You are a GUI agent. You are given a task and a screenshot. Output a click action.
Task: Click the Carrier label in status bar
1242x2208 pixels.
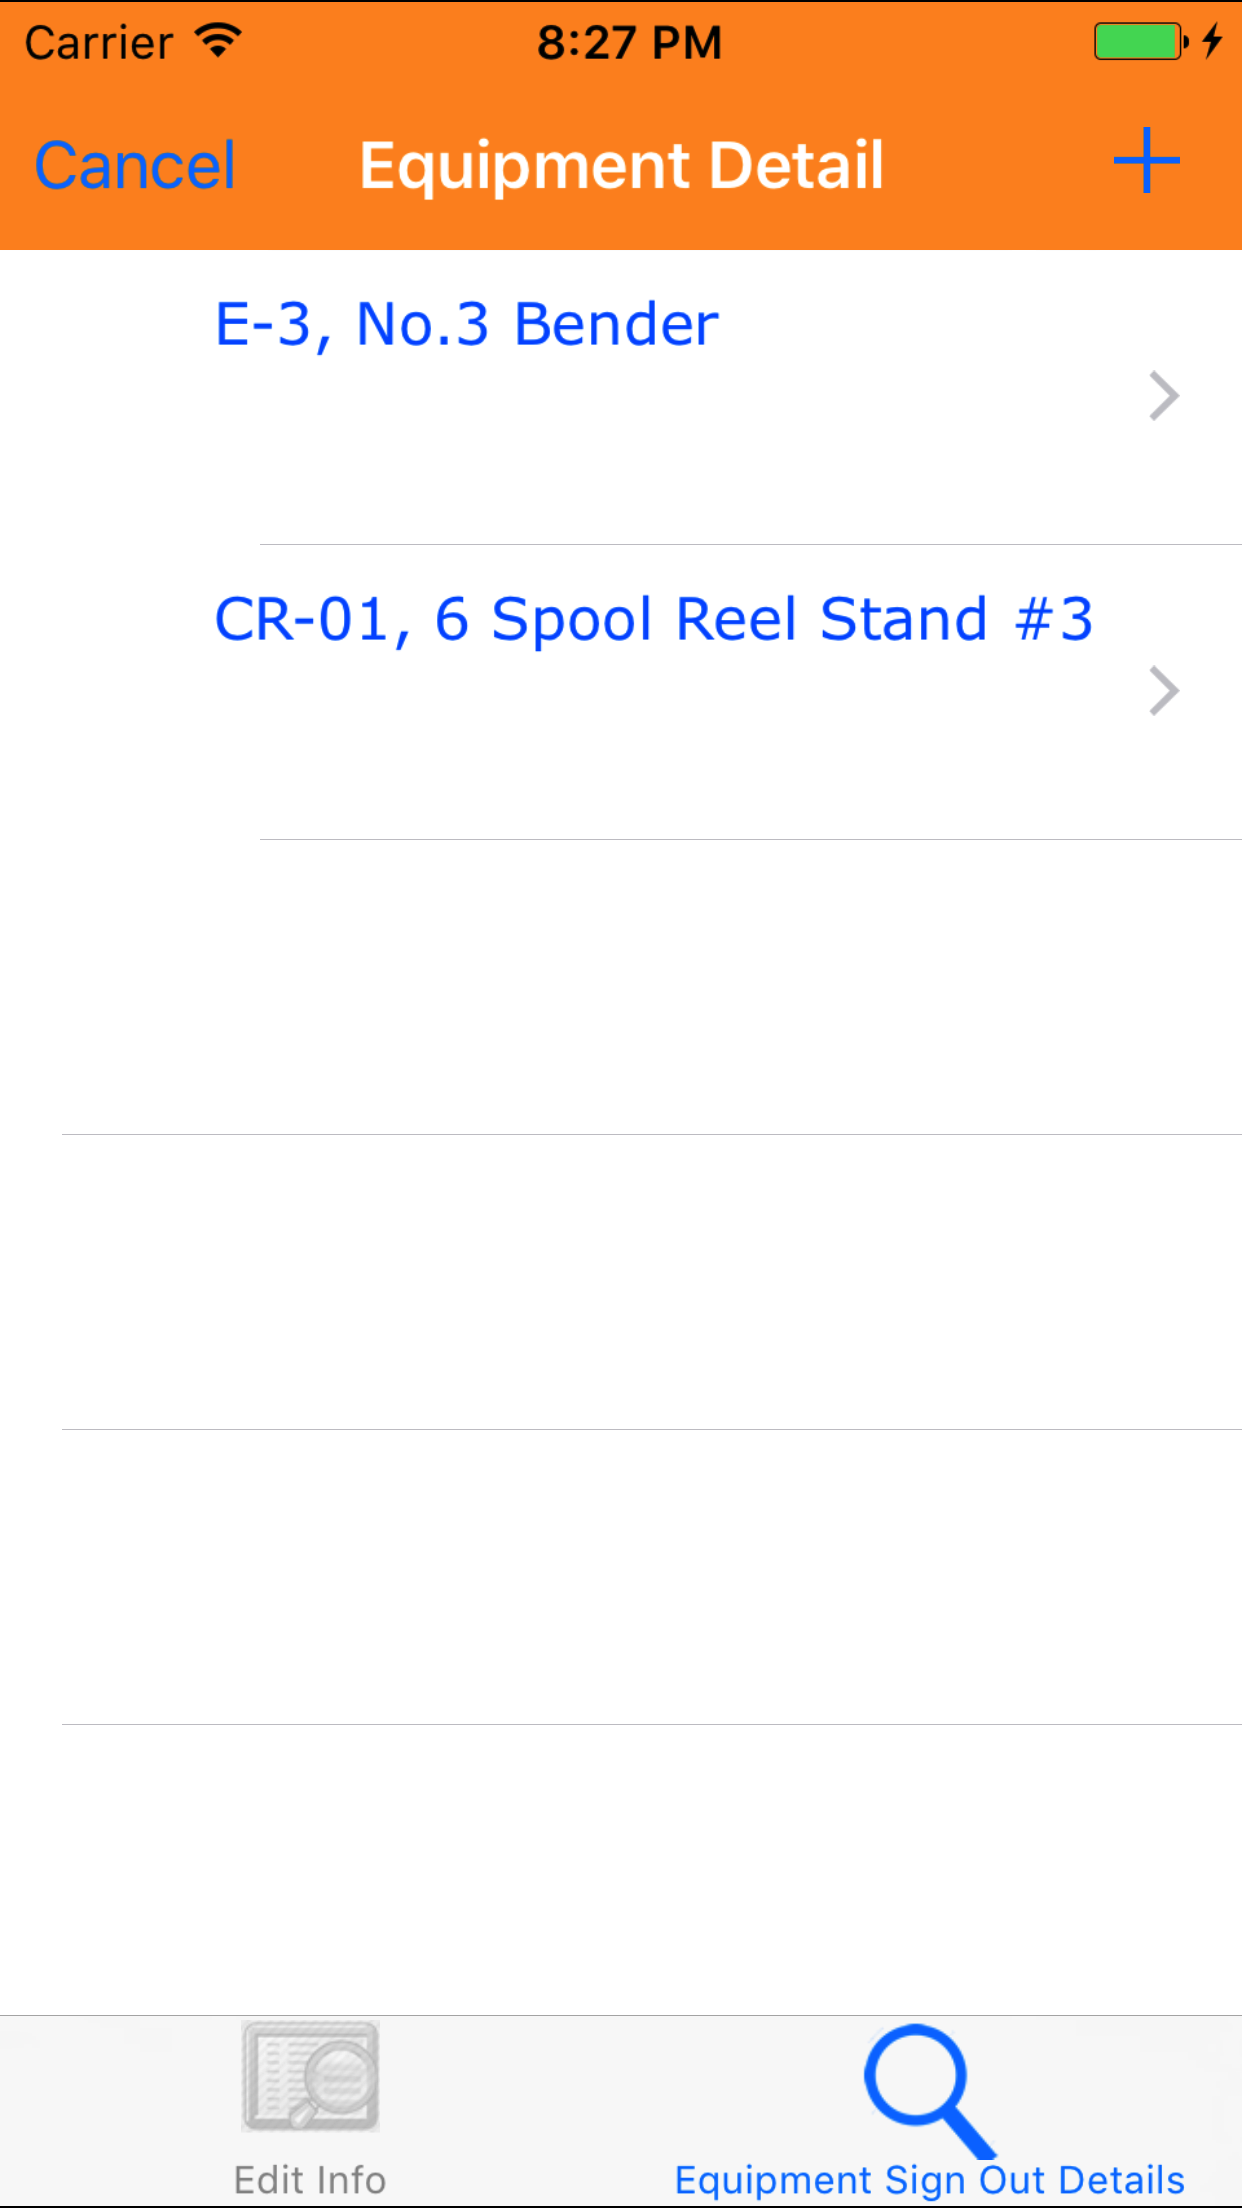click(x=99, y=43)
